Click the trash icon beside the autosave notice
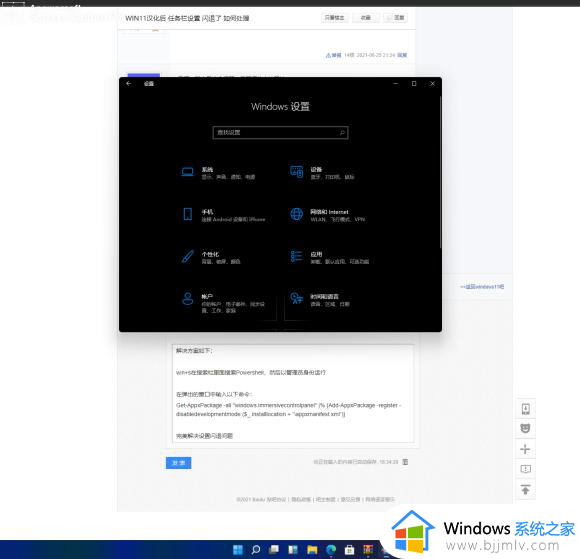The image size is (580, 559). tap(405, 462)
